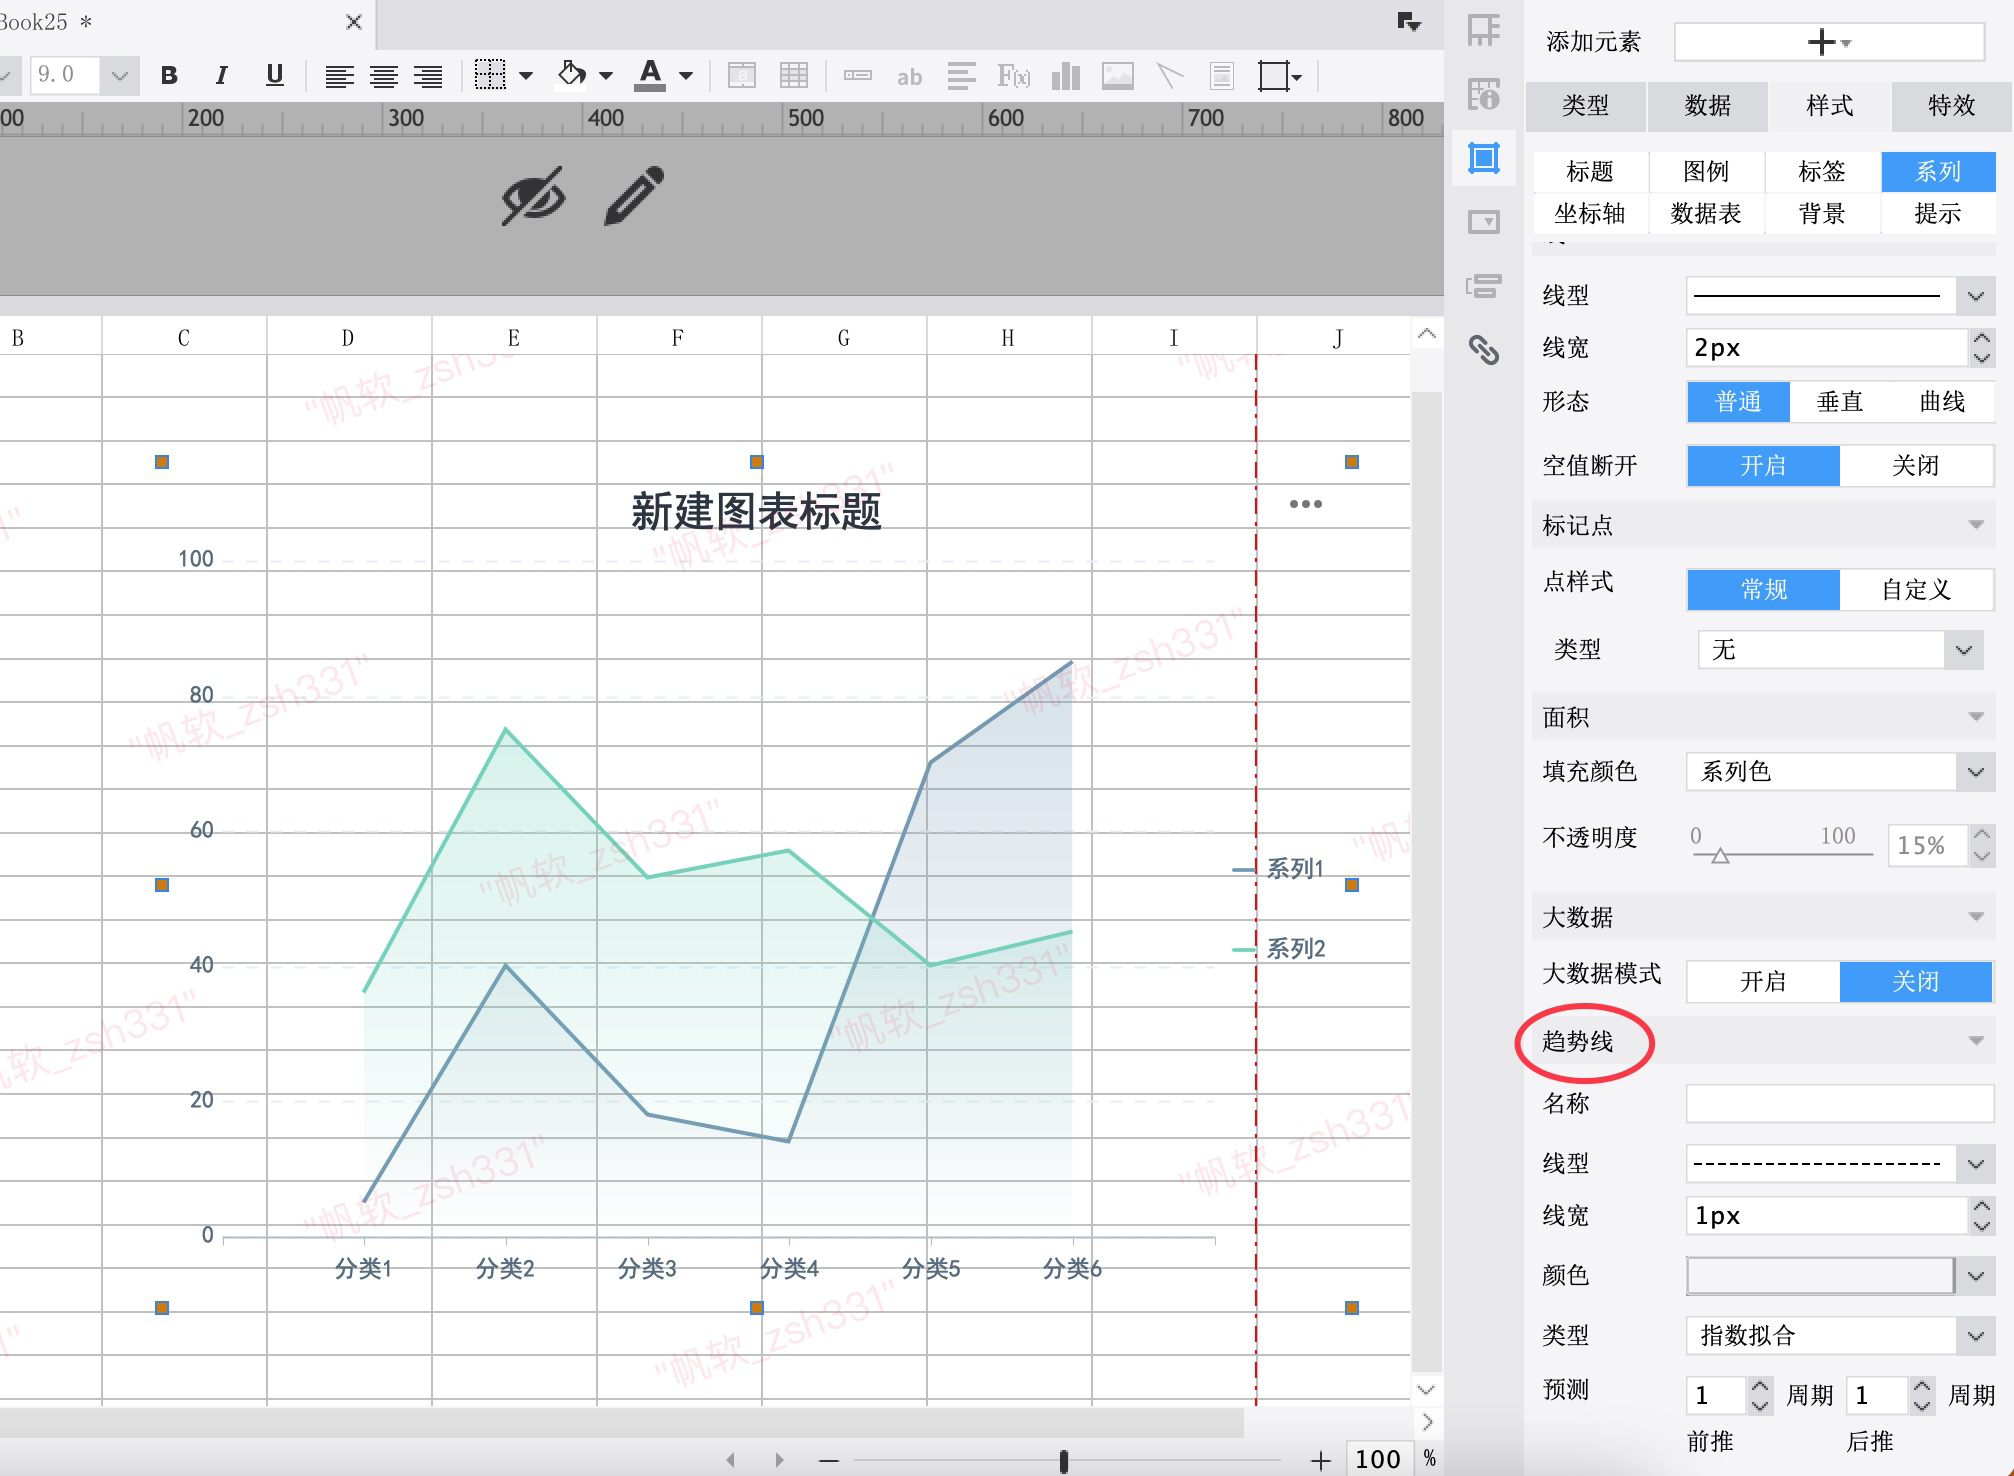Disable 大数据模式 with 关闭
Screen dimensions: 2014x1476
tap(1916, 982)
